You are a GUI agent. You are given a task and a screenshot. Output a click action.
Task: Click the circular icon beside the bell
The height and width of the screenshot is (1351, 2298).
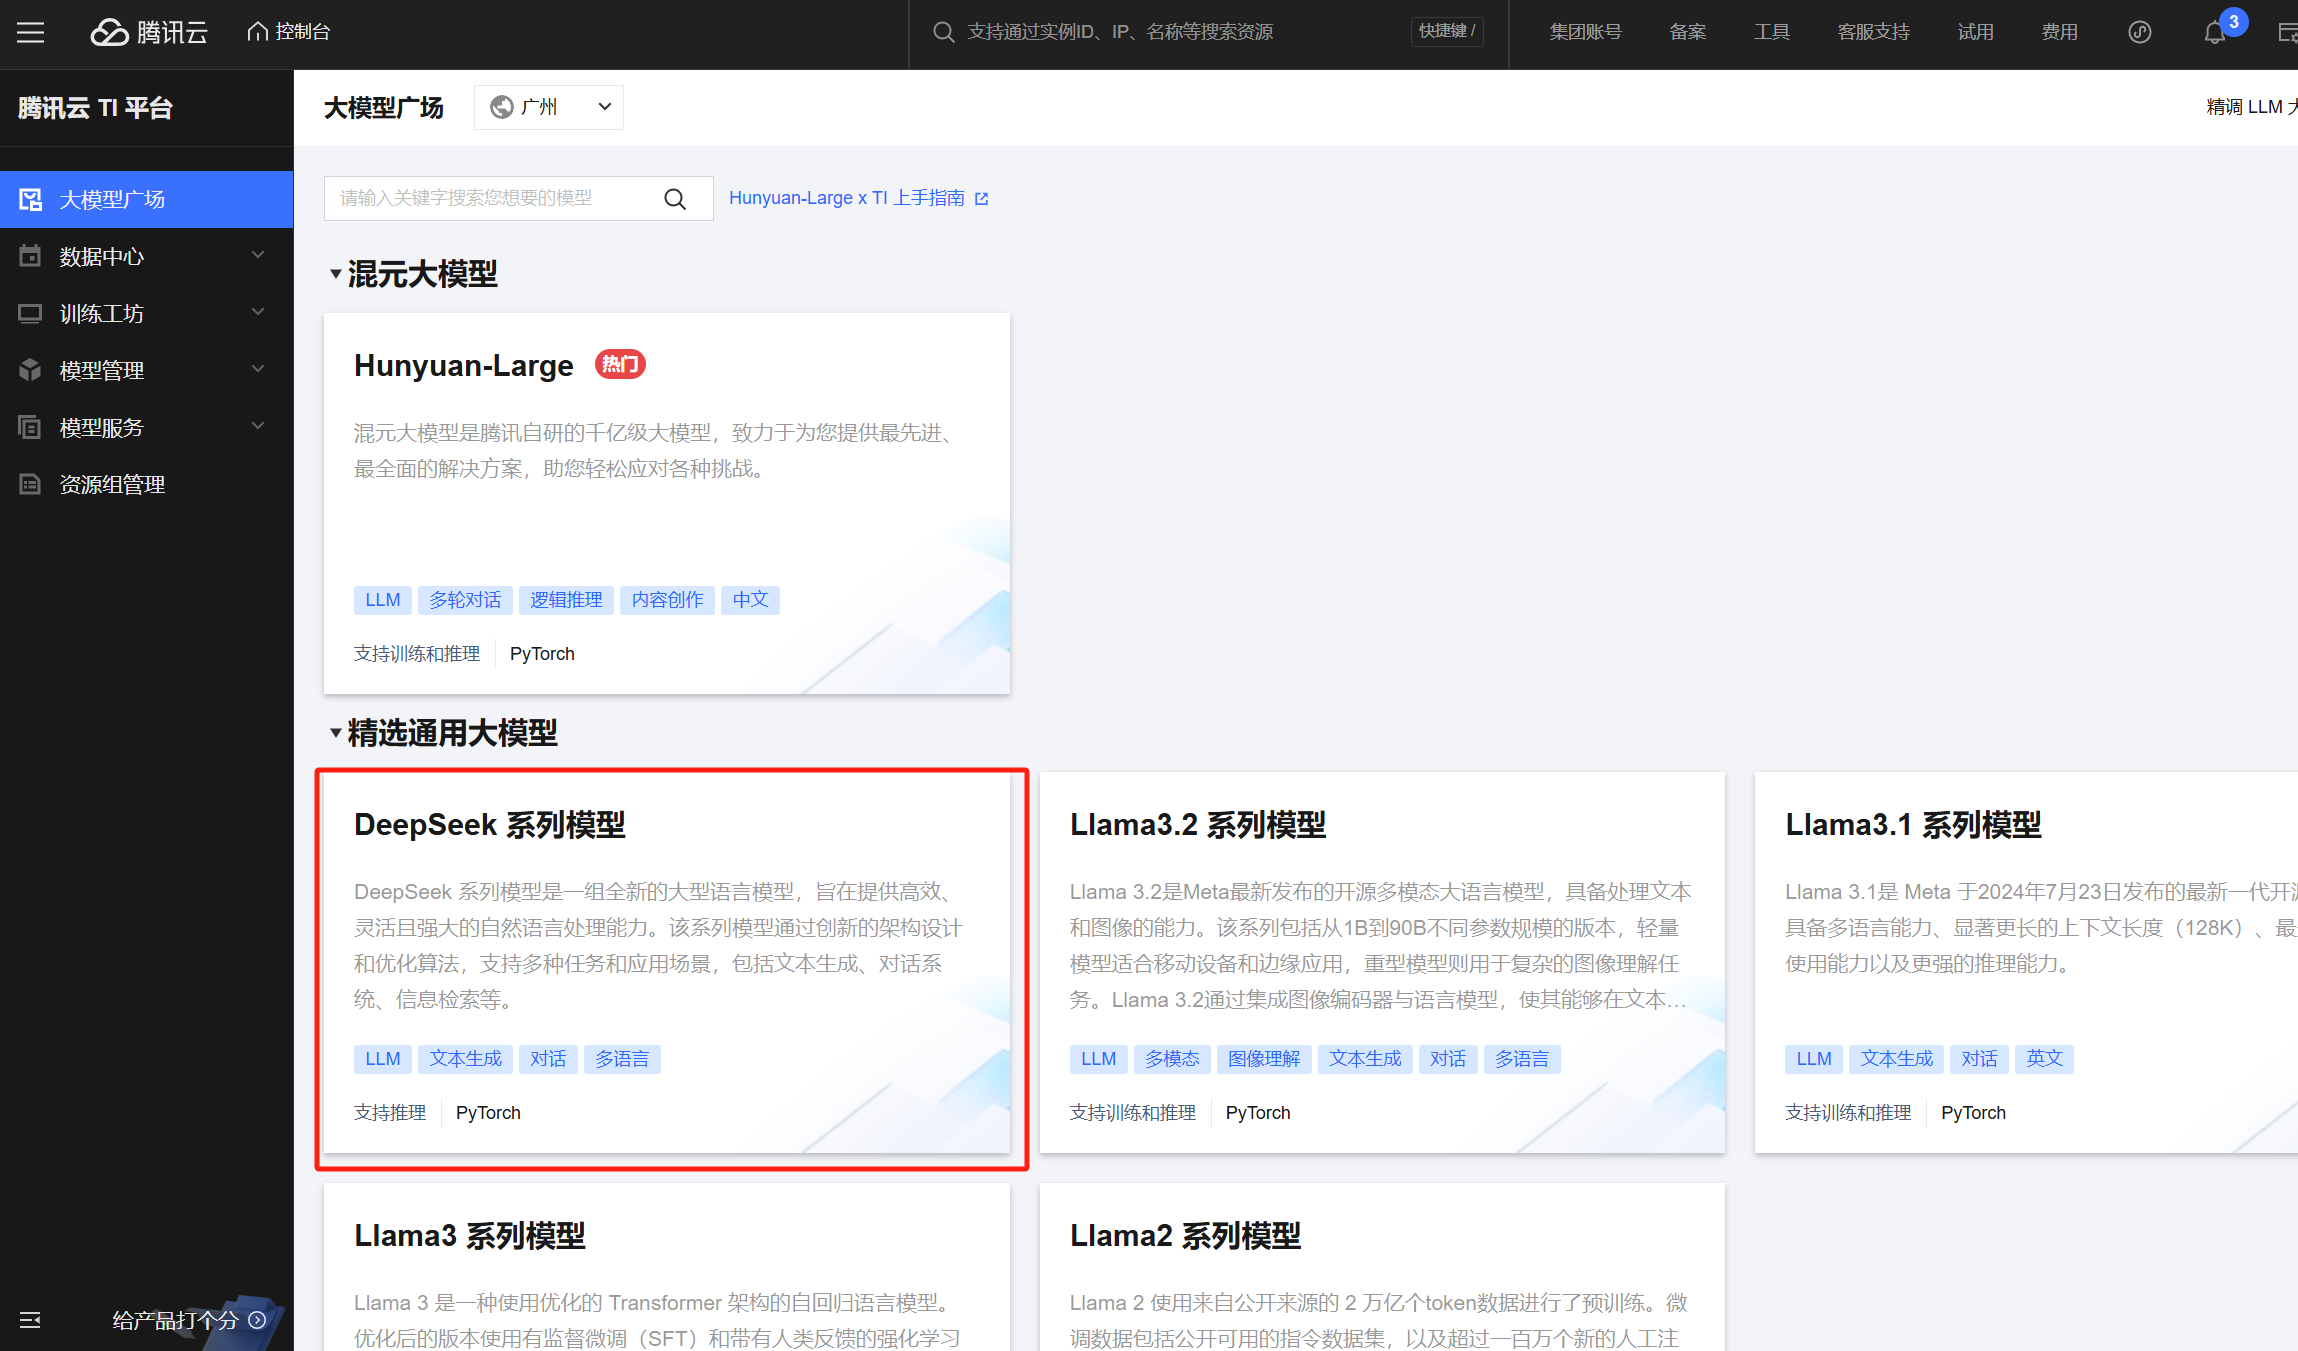click(x=2139, y=32)
